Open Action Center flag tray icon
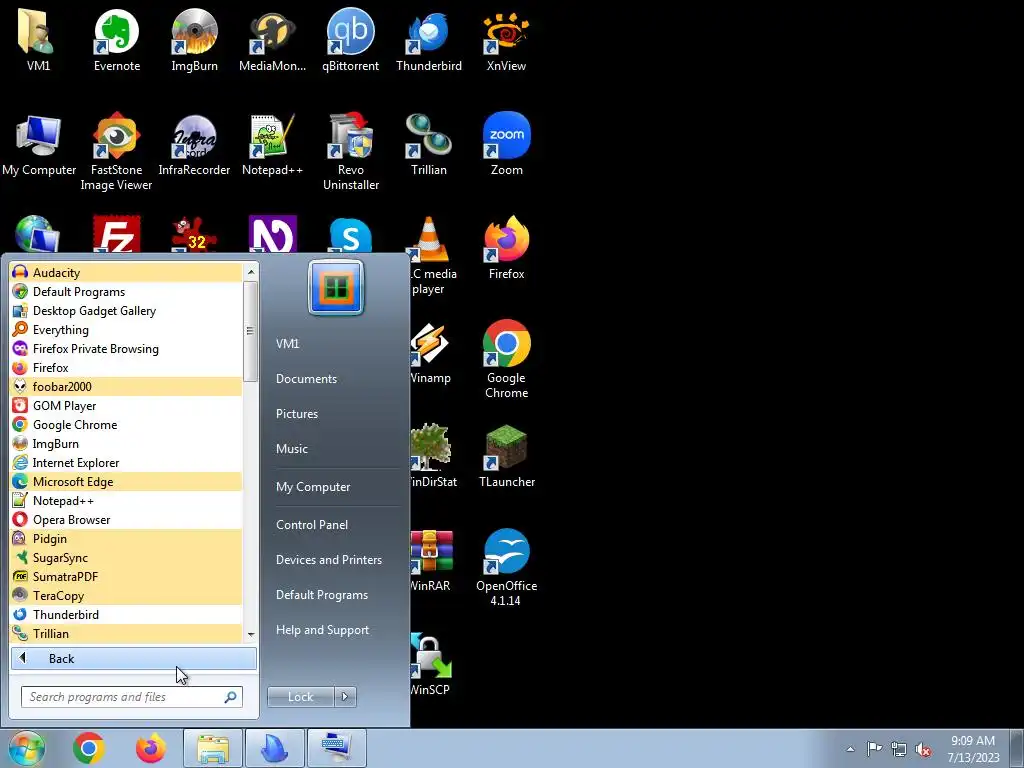The image size is (1024, 768). [x=874, y=749]
